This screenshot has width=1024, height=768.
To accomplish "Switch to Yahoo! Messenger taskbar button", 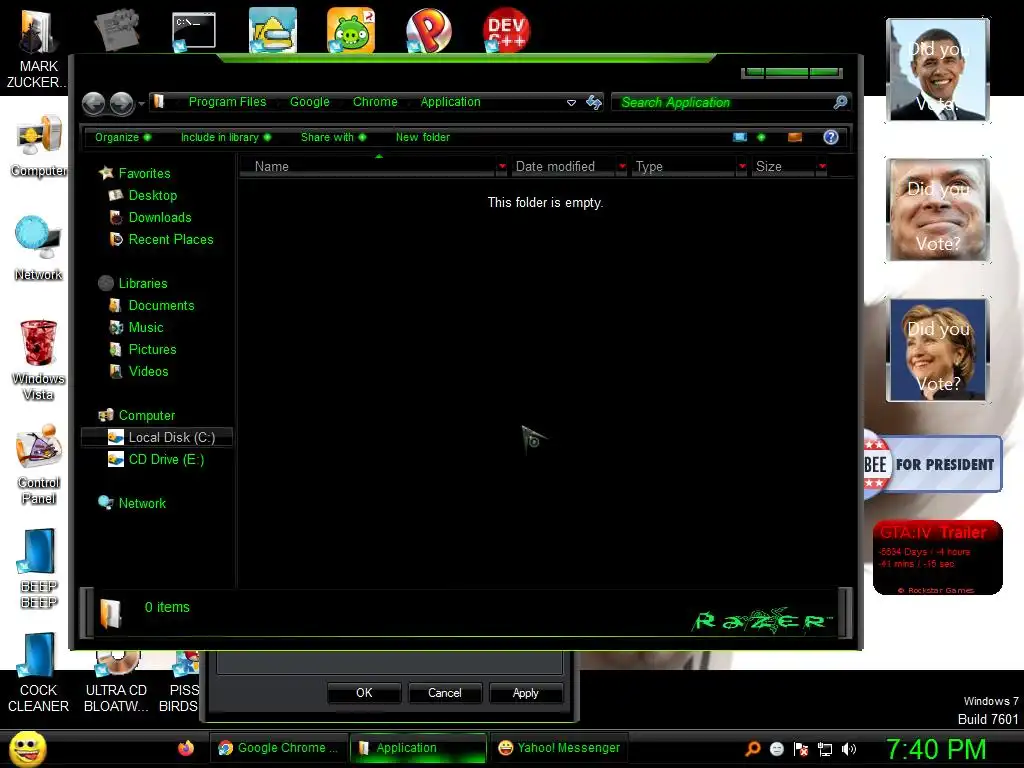I will [x=560, y=748].
